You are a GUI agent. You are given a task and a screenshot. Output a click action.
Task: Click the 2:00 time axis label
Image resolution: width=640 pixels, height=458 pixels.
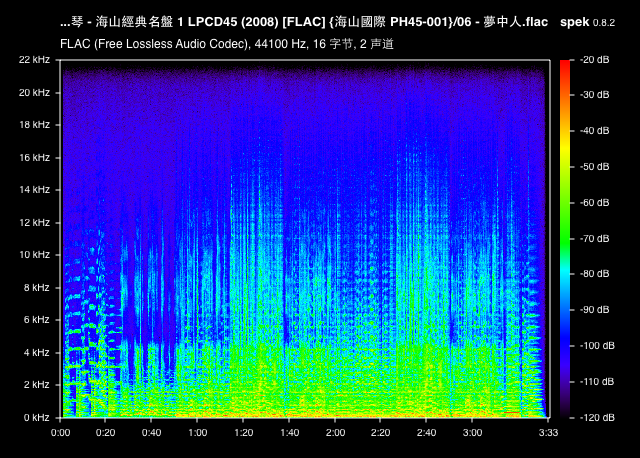click(335, 432)
